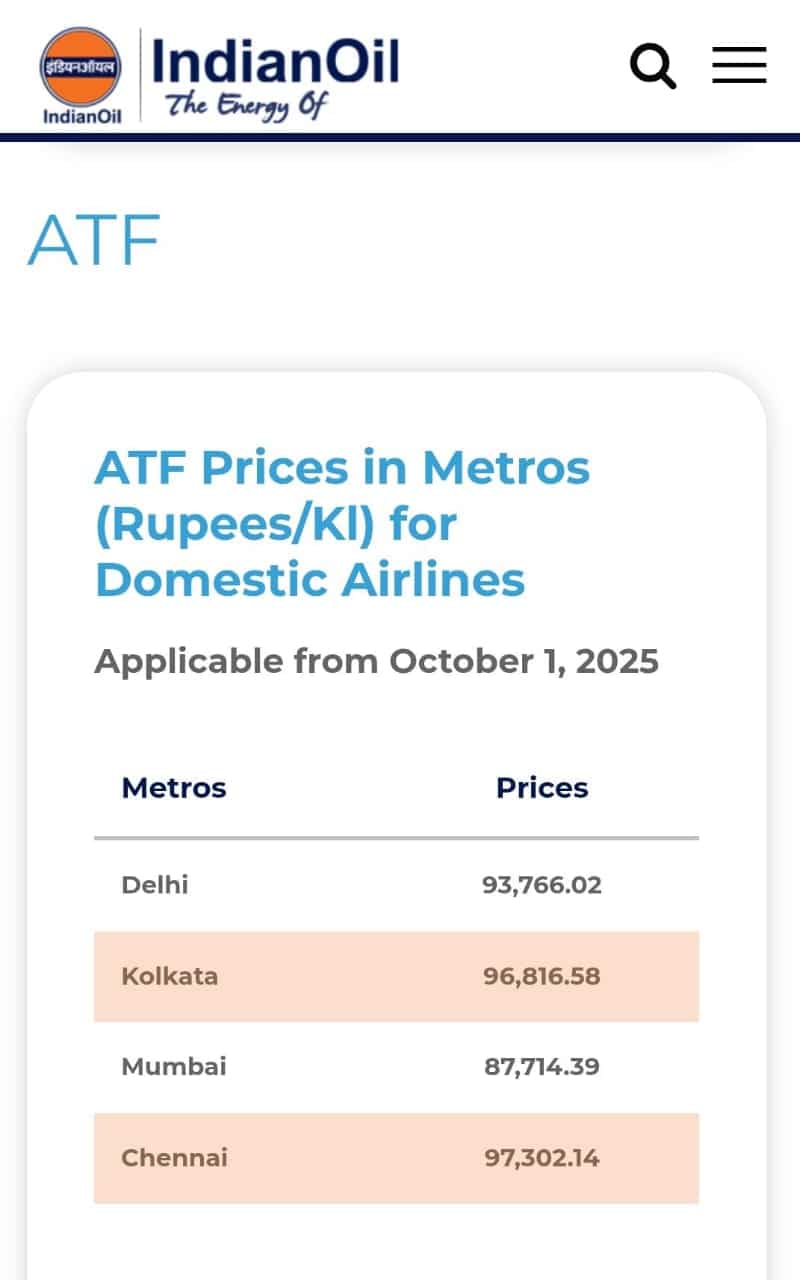This screenshot has height=1280, width=800.
Task: Click the Applicable from October 1, 2025 text
Action: click(376, 661)
